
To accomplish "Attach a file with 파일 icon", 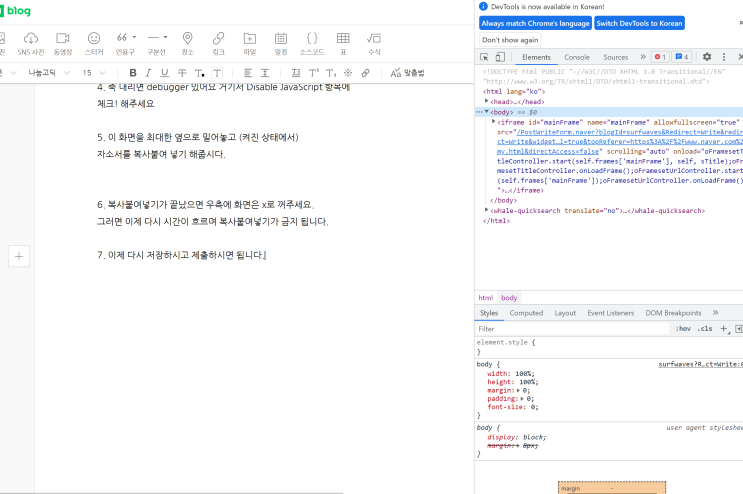I will pos(250,38).
